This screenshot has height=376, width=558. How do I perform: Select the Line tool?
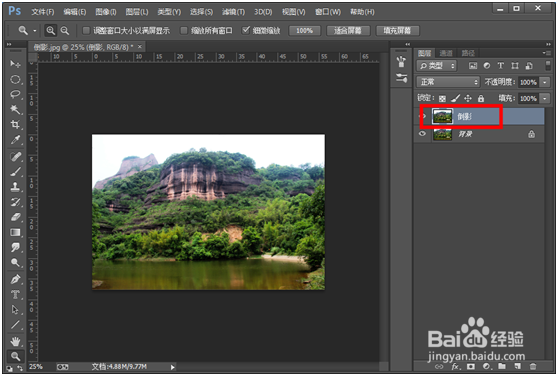coord(15,325)
